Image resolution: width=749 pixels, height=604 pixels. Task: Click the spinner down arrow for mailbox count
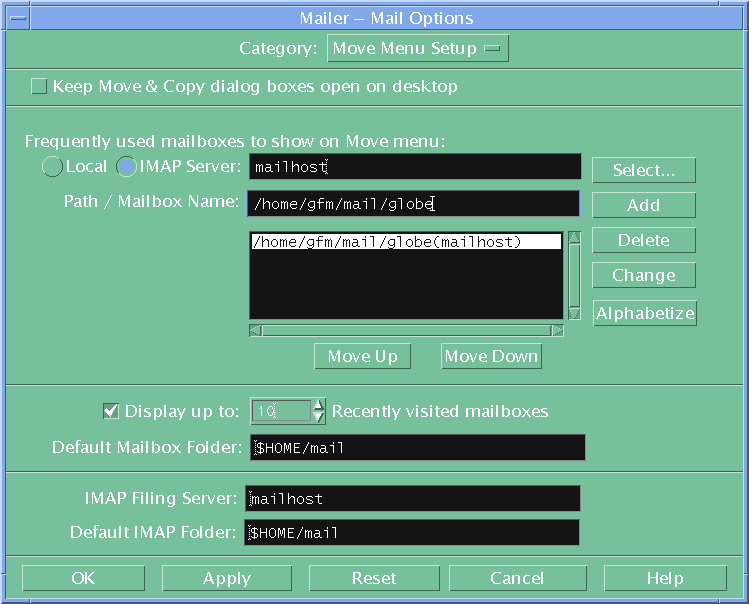318,417
